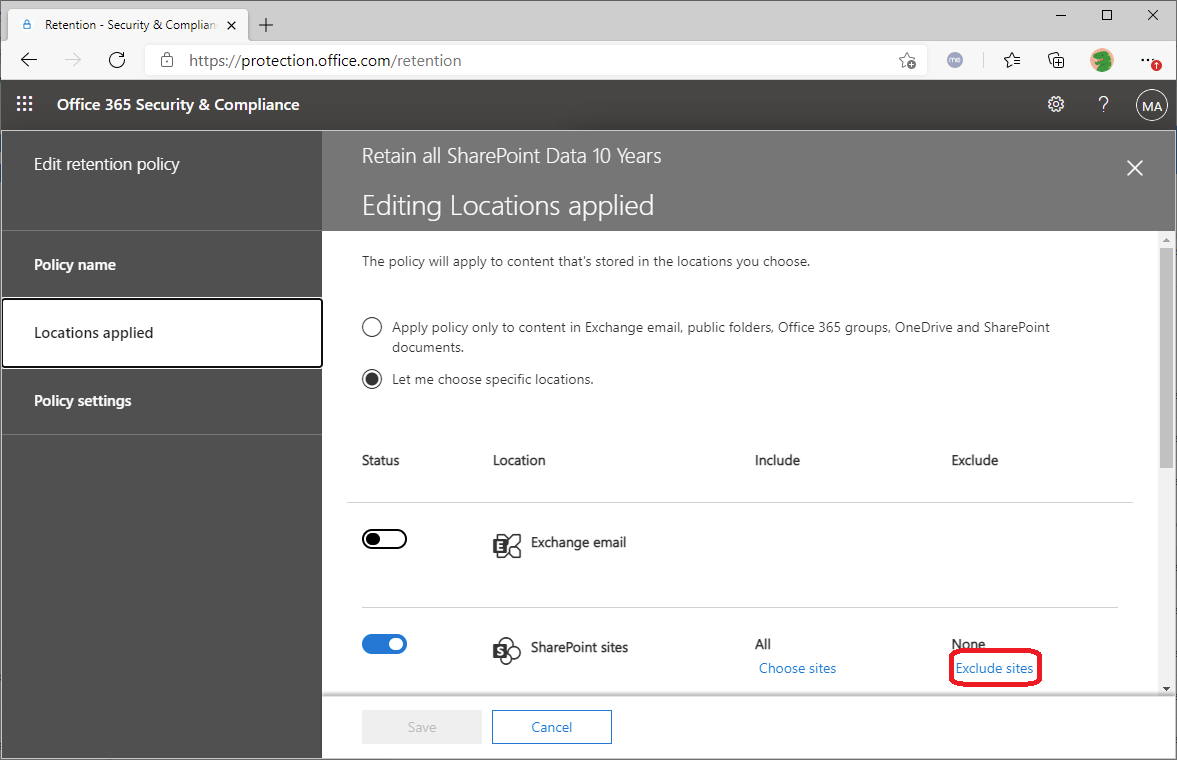The height and width of the screenshot is (760, 1177).
Task: Click the Retain all SharePoint Data 10 Years title
Action: click(x=511, y=155)
